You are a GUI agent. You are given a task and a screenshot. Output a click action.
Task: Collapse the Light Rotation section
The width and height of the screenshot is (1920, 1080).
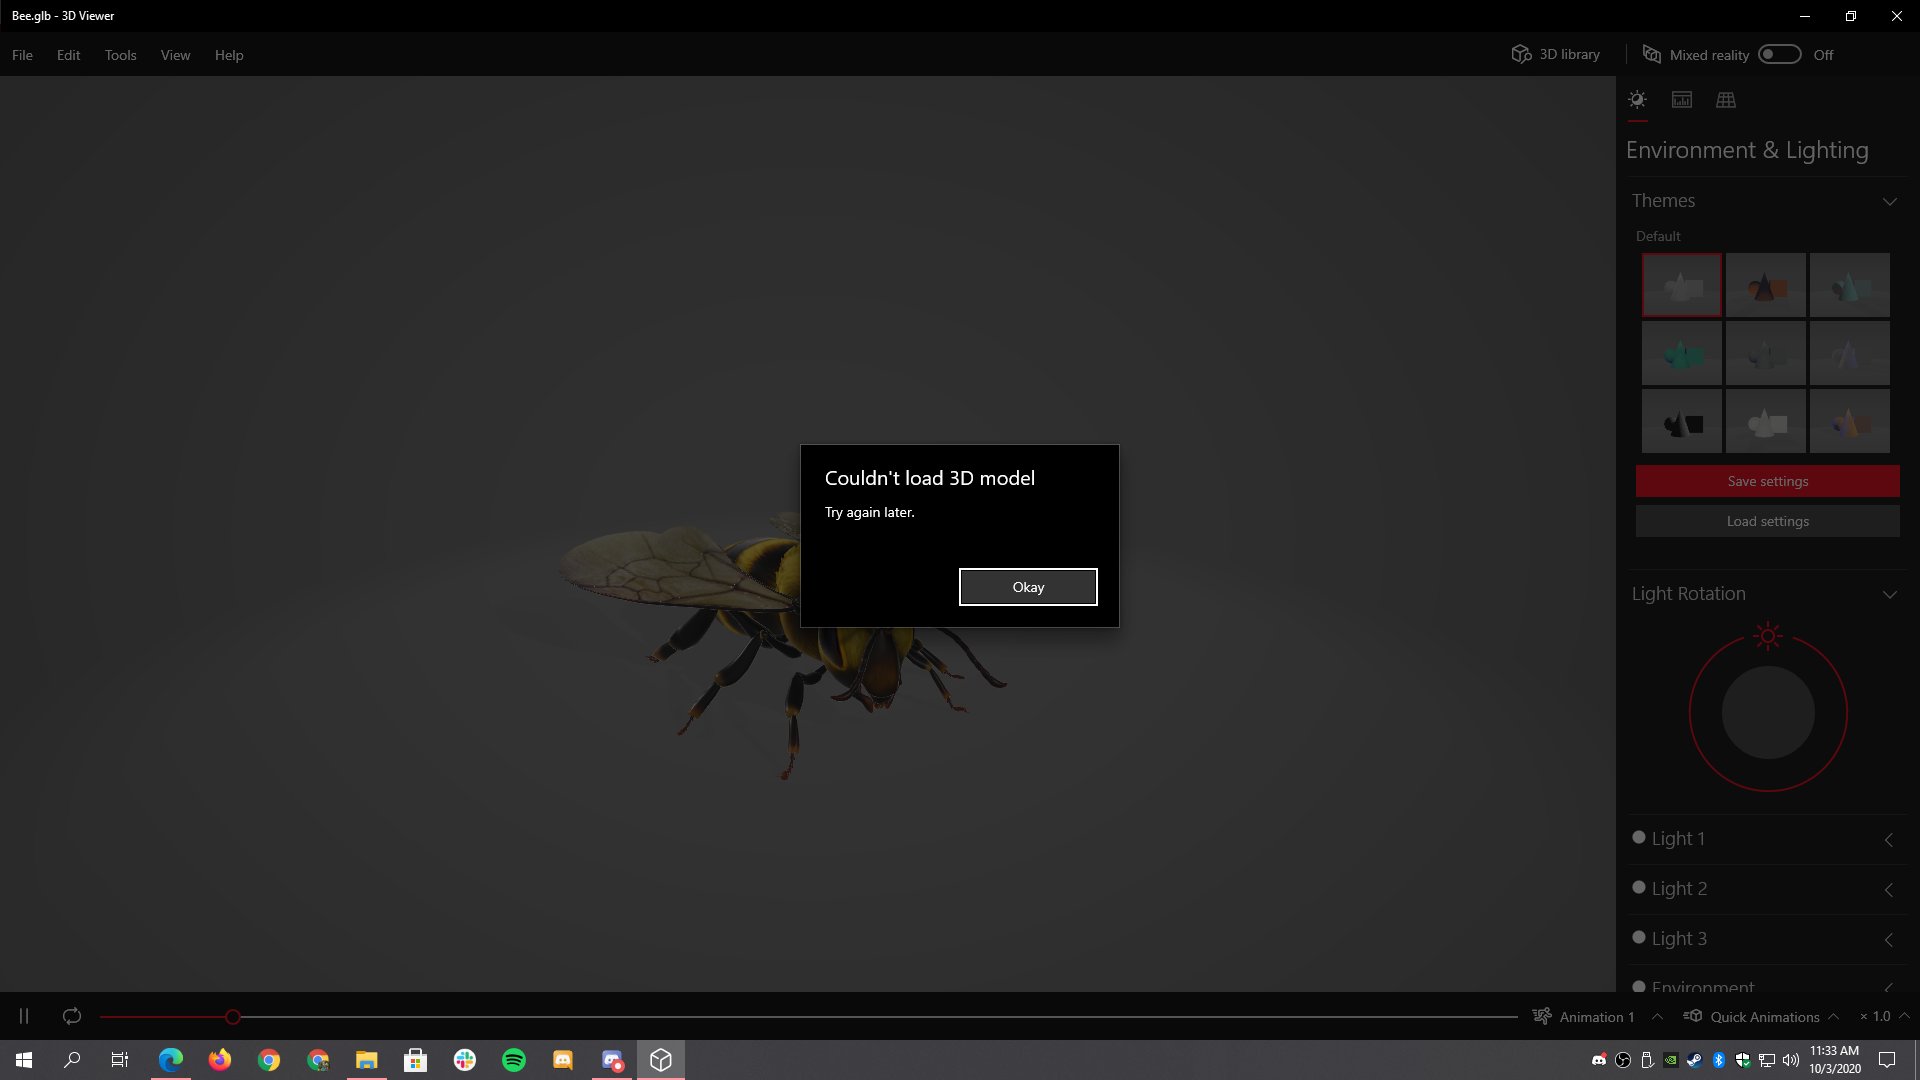tap(1889, 594)
